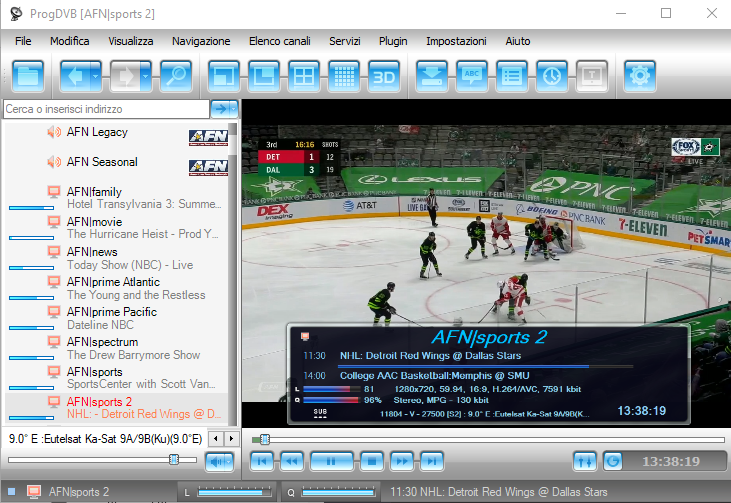Click the circular refresh timeshift icon
The width and height of the screenshot is (731, 503).
(613, 462)
